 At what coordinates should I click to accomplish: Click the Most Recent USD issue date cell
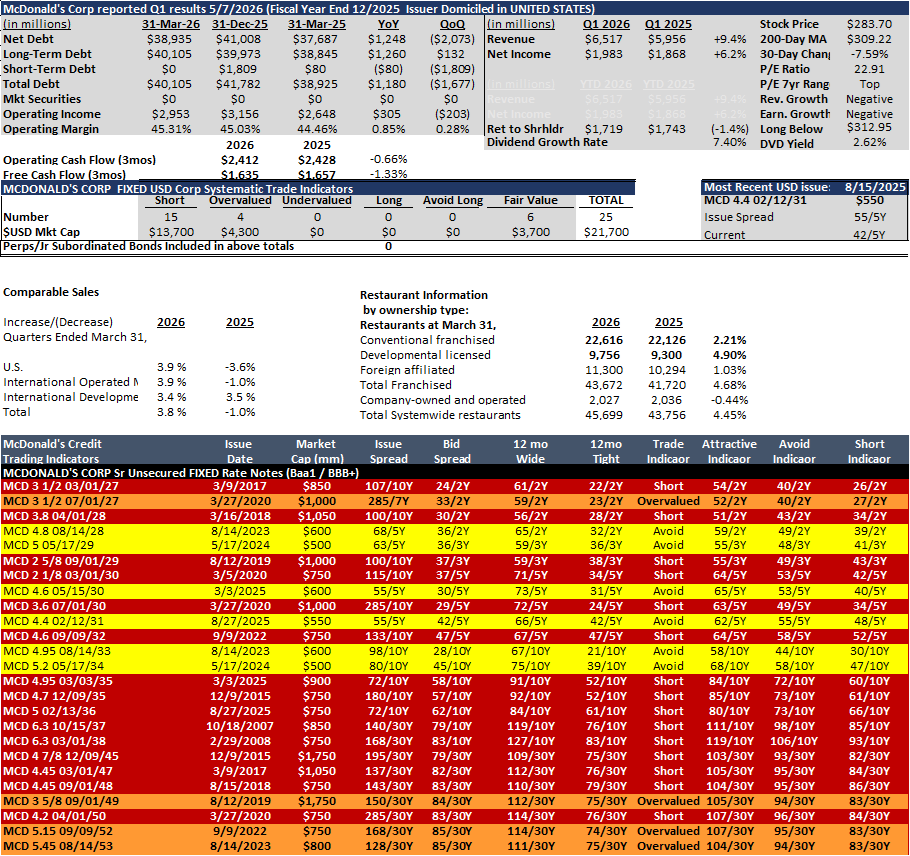click(875, 187)
